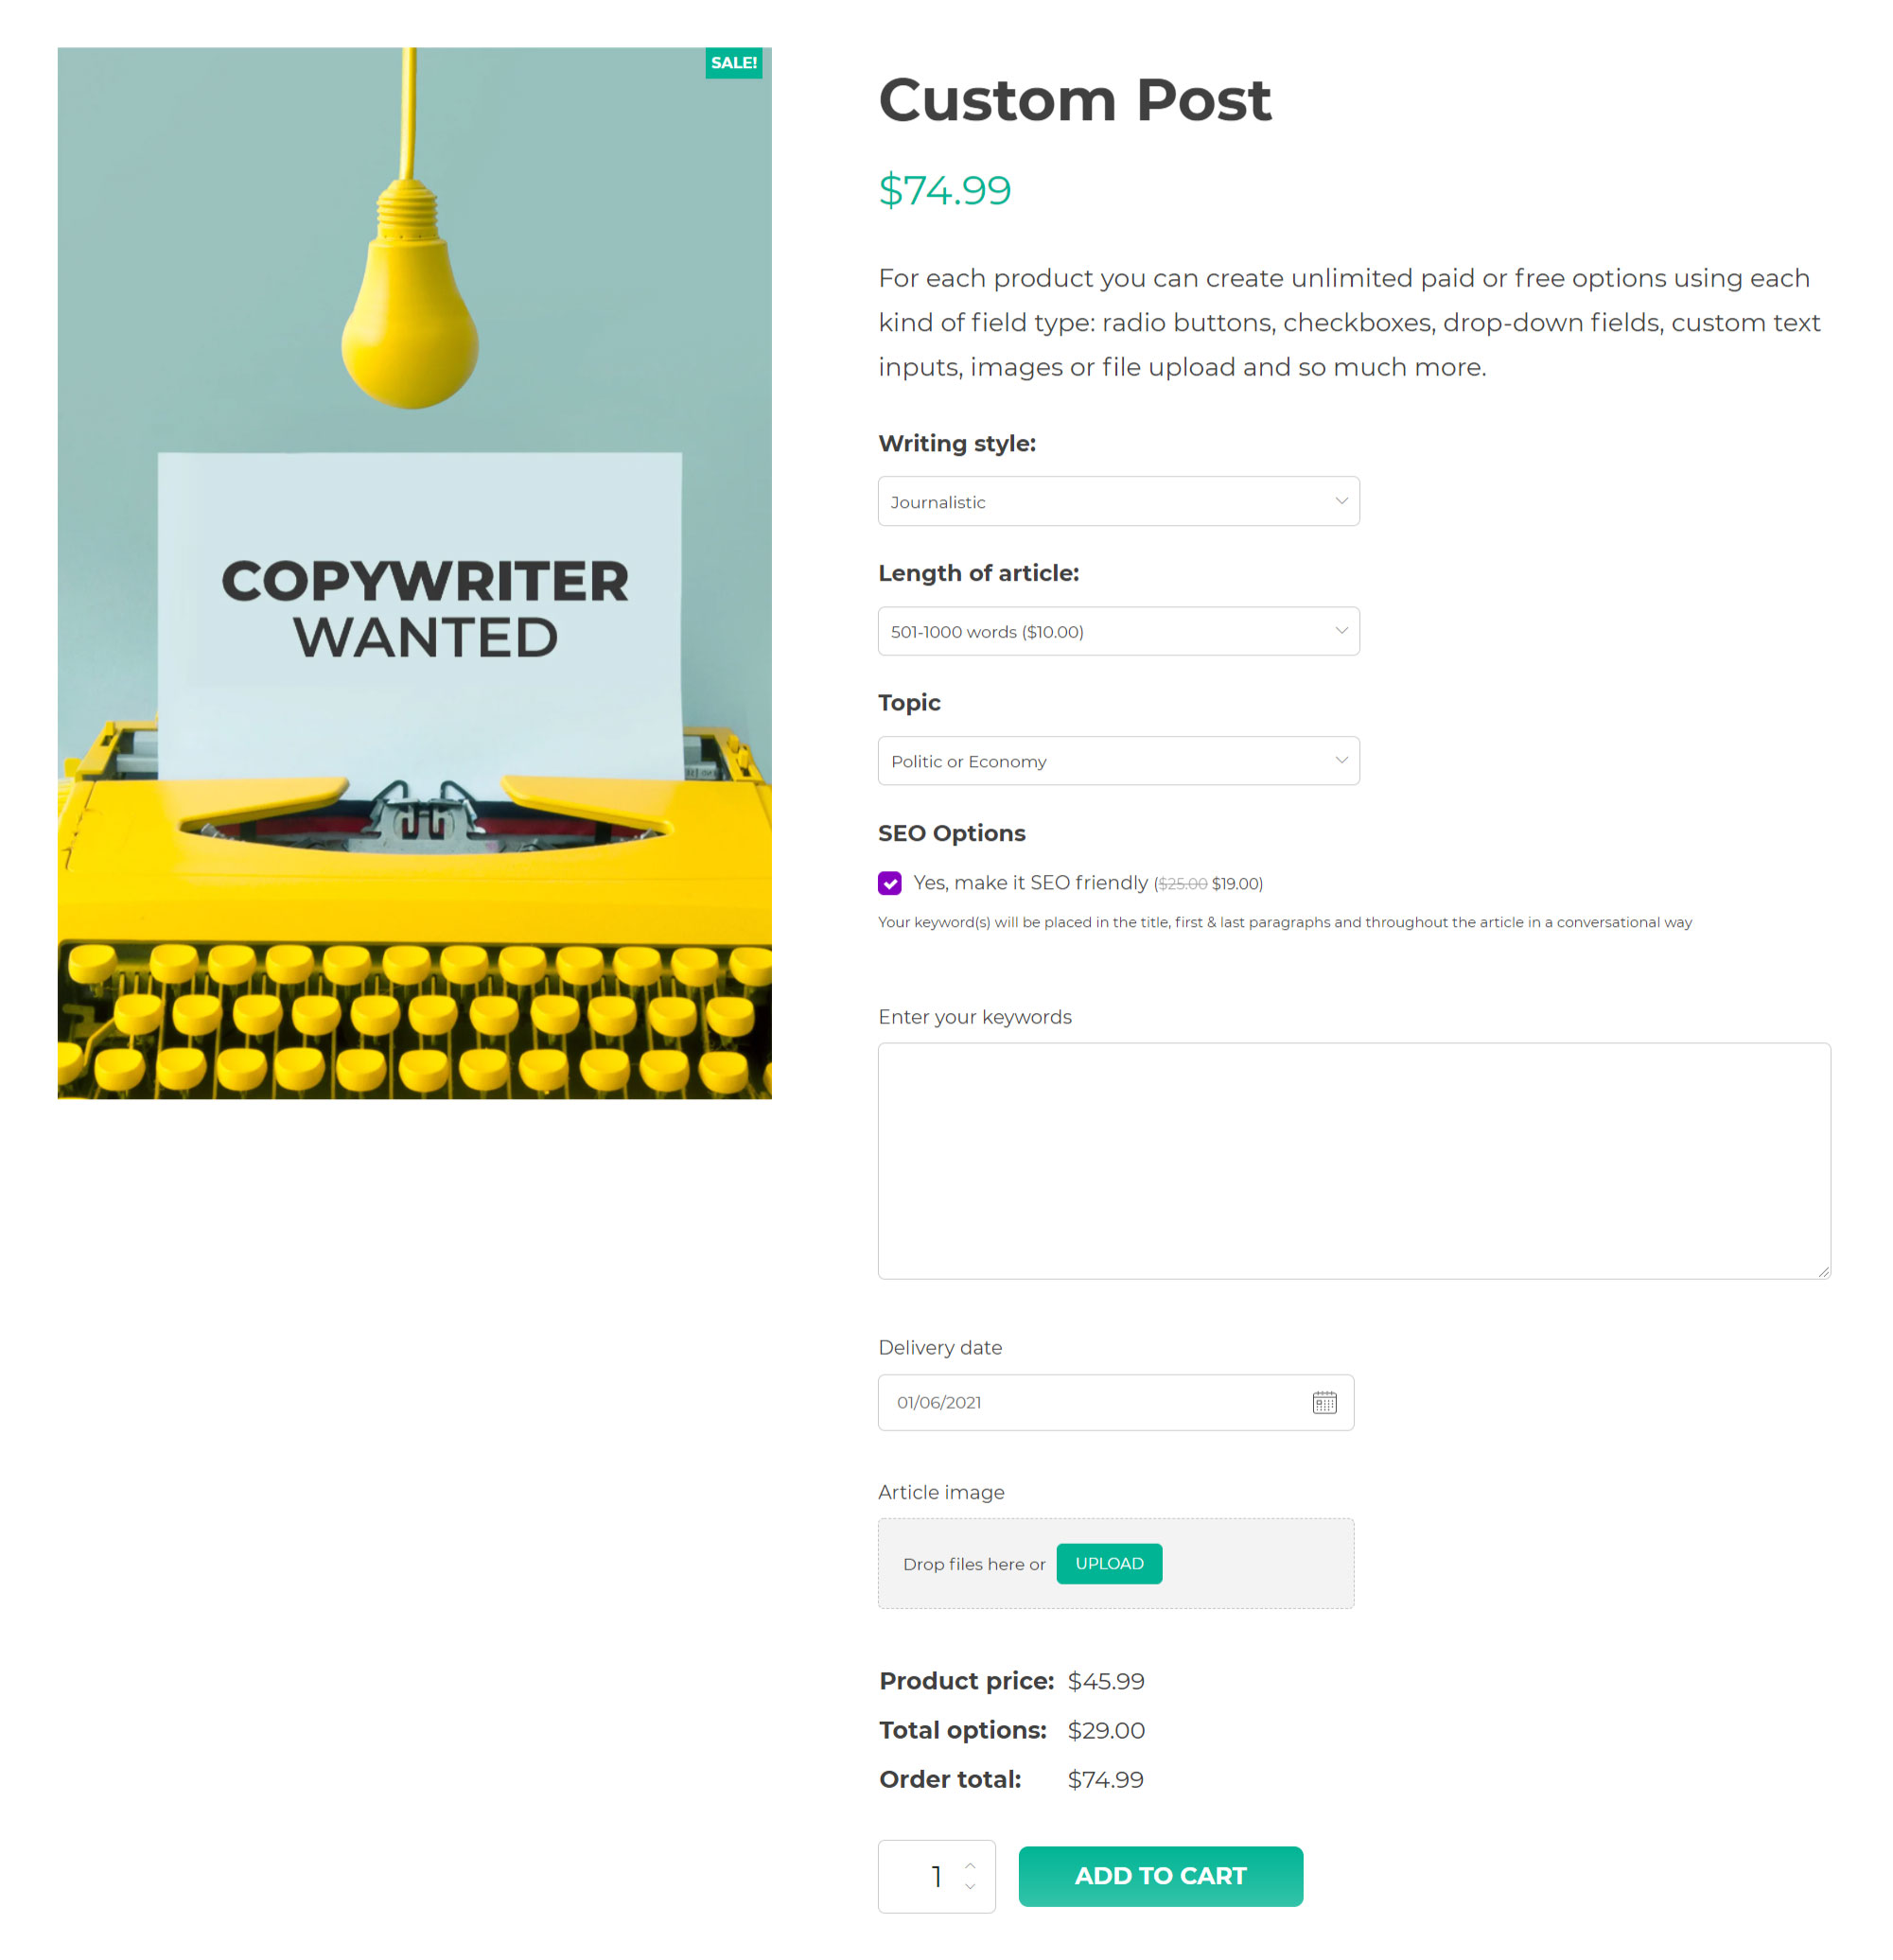Click the SALE! badge on the product image
This screenshot has height=1960, width=1893.
[733, 63]
